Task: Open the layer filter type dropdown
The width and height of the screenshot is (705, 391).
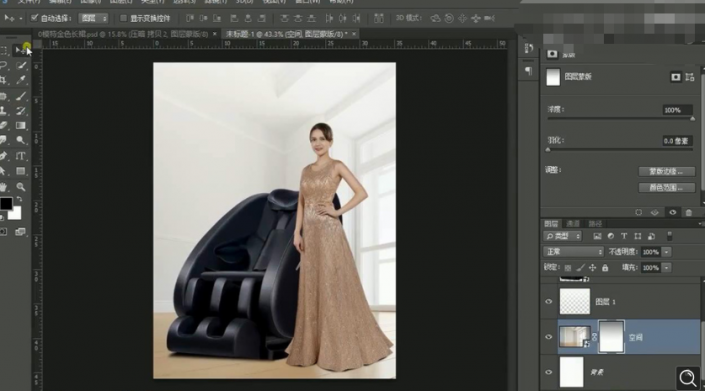Action: click(x=562, y=236)
